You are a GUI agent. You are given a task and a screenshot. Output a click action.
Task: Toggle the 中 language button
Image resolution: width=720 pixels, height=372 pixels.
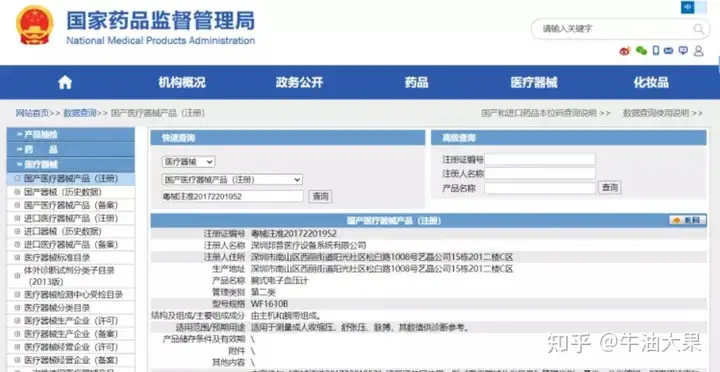[687, 7]
